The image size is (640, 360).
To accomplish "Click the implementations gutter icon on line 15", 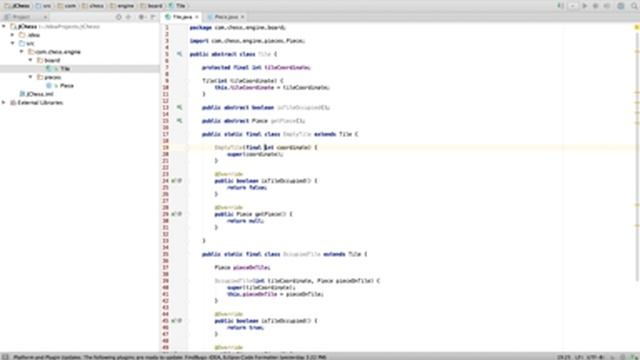I will pos(179,121).
